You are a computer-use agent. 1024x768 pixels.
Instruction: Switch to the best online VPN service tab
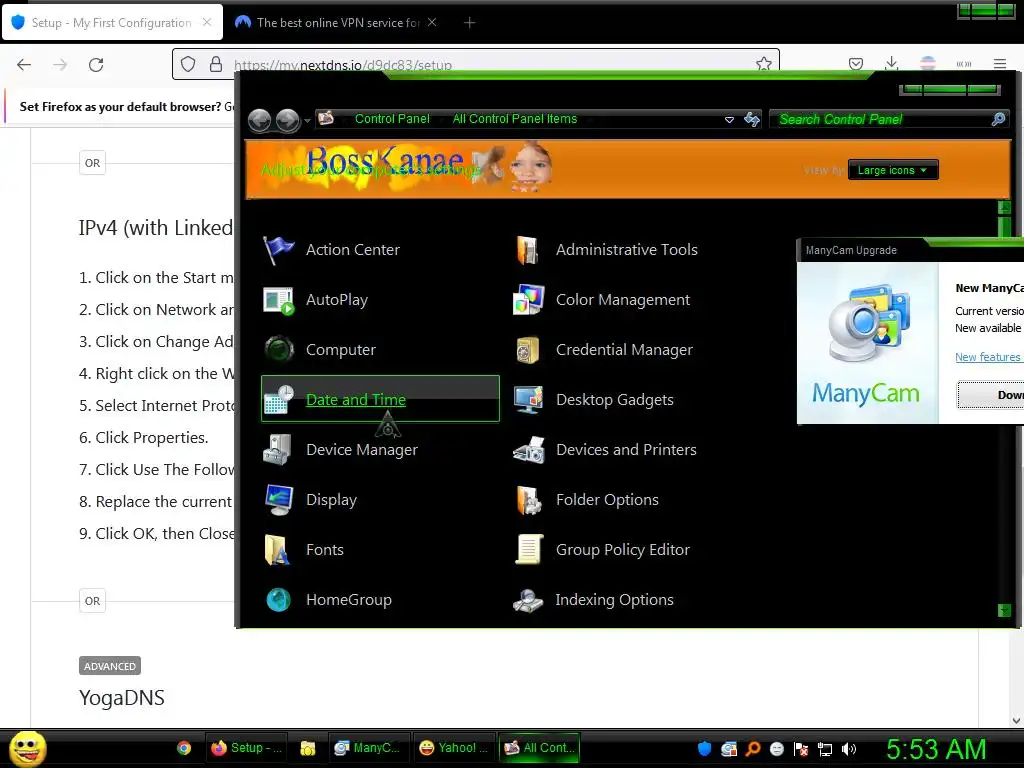coord(336,22)
